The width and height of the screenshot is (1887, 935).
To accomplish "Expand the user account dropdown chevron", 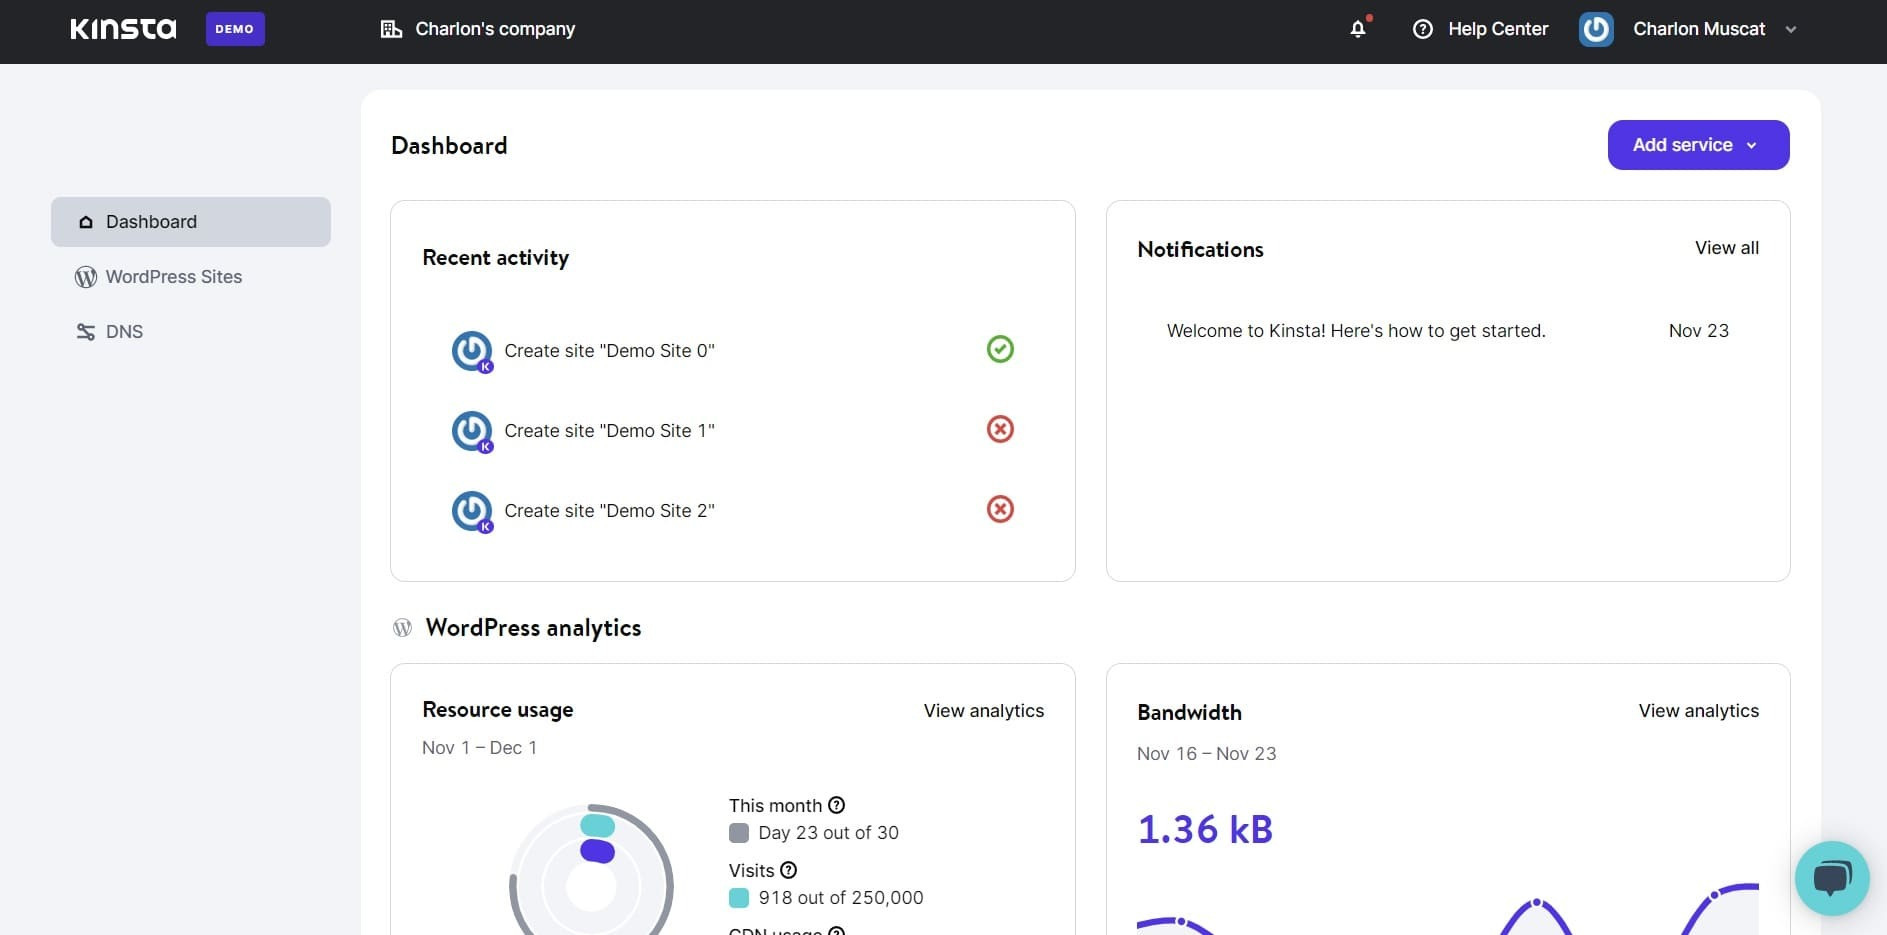I will pos(1791,30).
